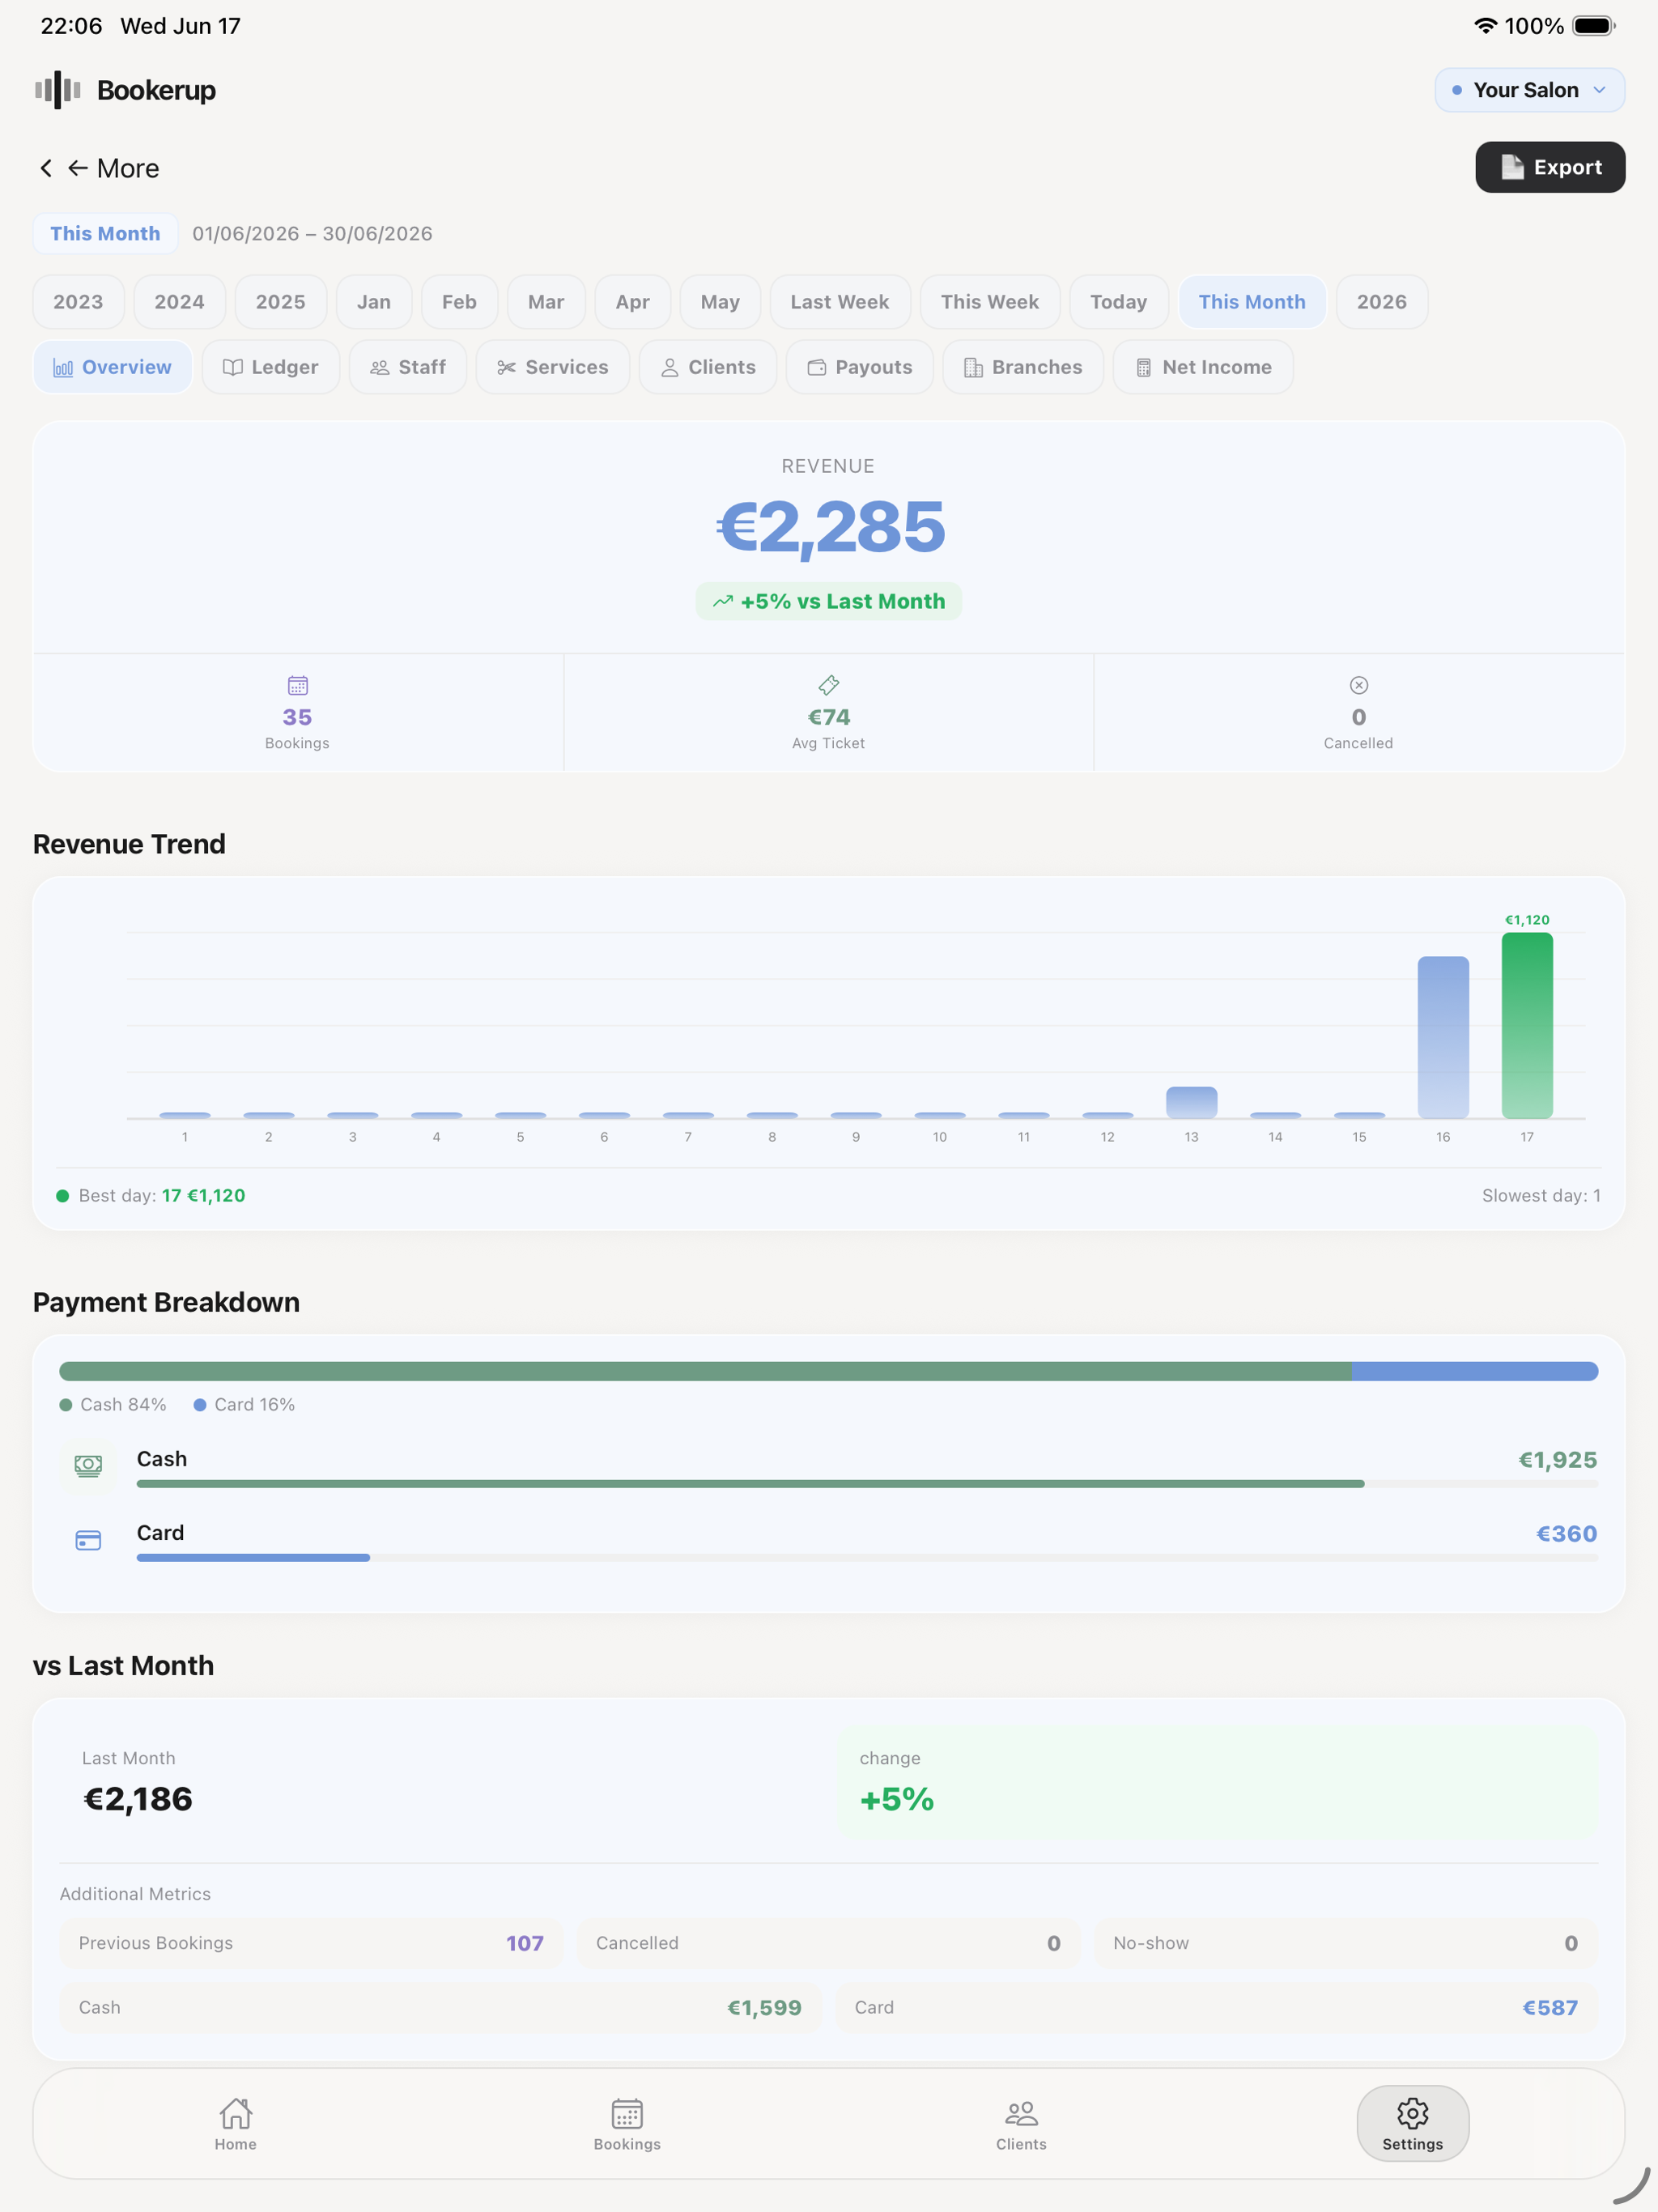Open Clients in bottom navigation
This screenshot has width=1658, height=2212.
[1021, 2124]
